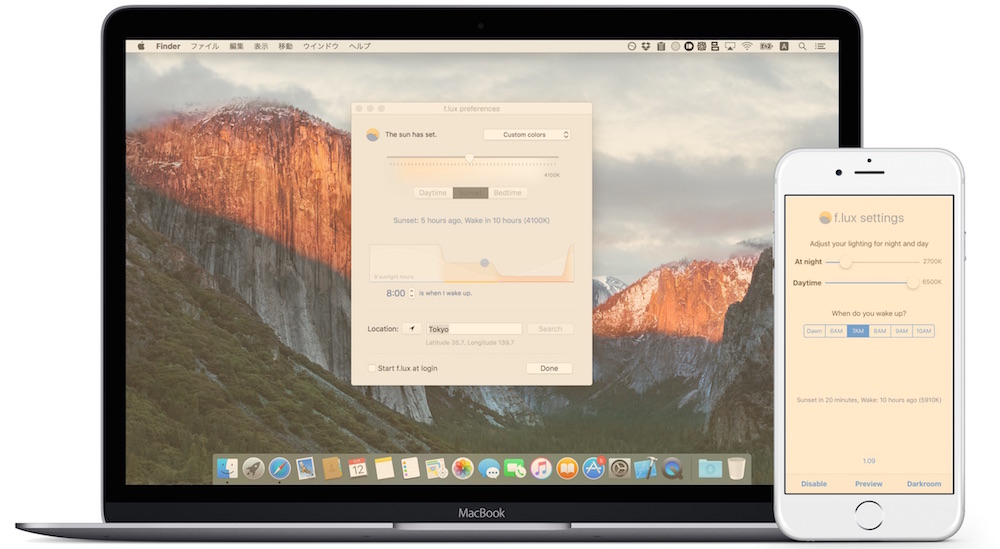Select 9AM wake time on iPhone
Screen dimensions: 1000x549
tap(901, 331)
